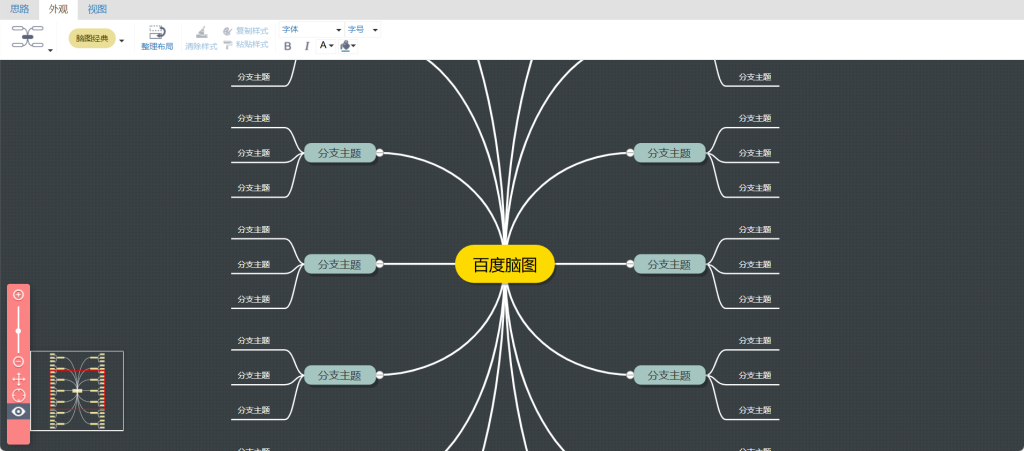1024x451 pixels.
Task: Toggle bold (B) formatting
Action: point(287,46)
